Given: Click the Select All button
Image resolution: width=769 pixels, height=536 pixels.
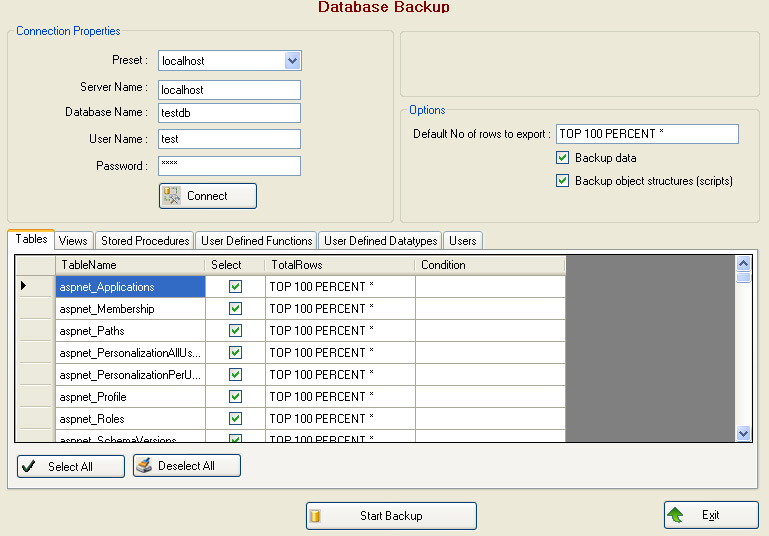Looking at the screenshot, I should 71,466.
